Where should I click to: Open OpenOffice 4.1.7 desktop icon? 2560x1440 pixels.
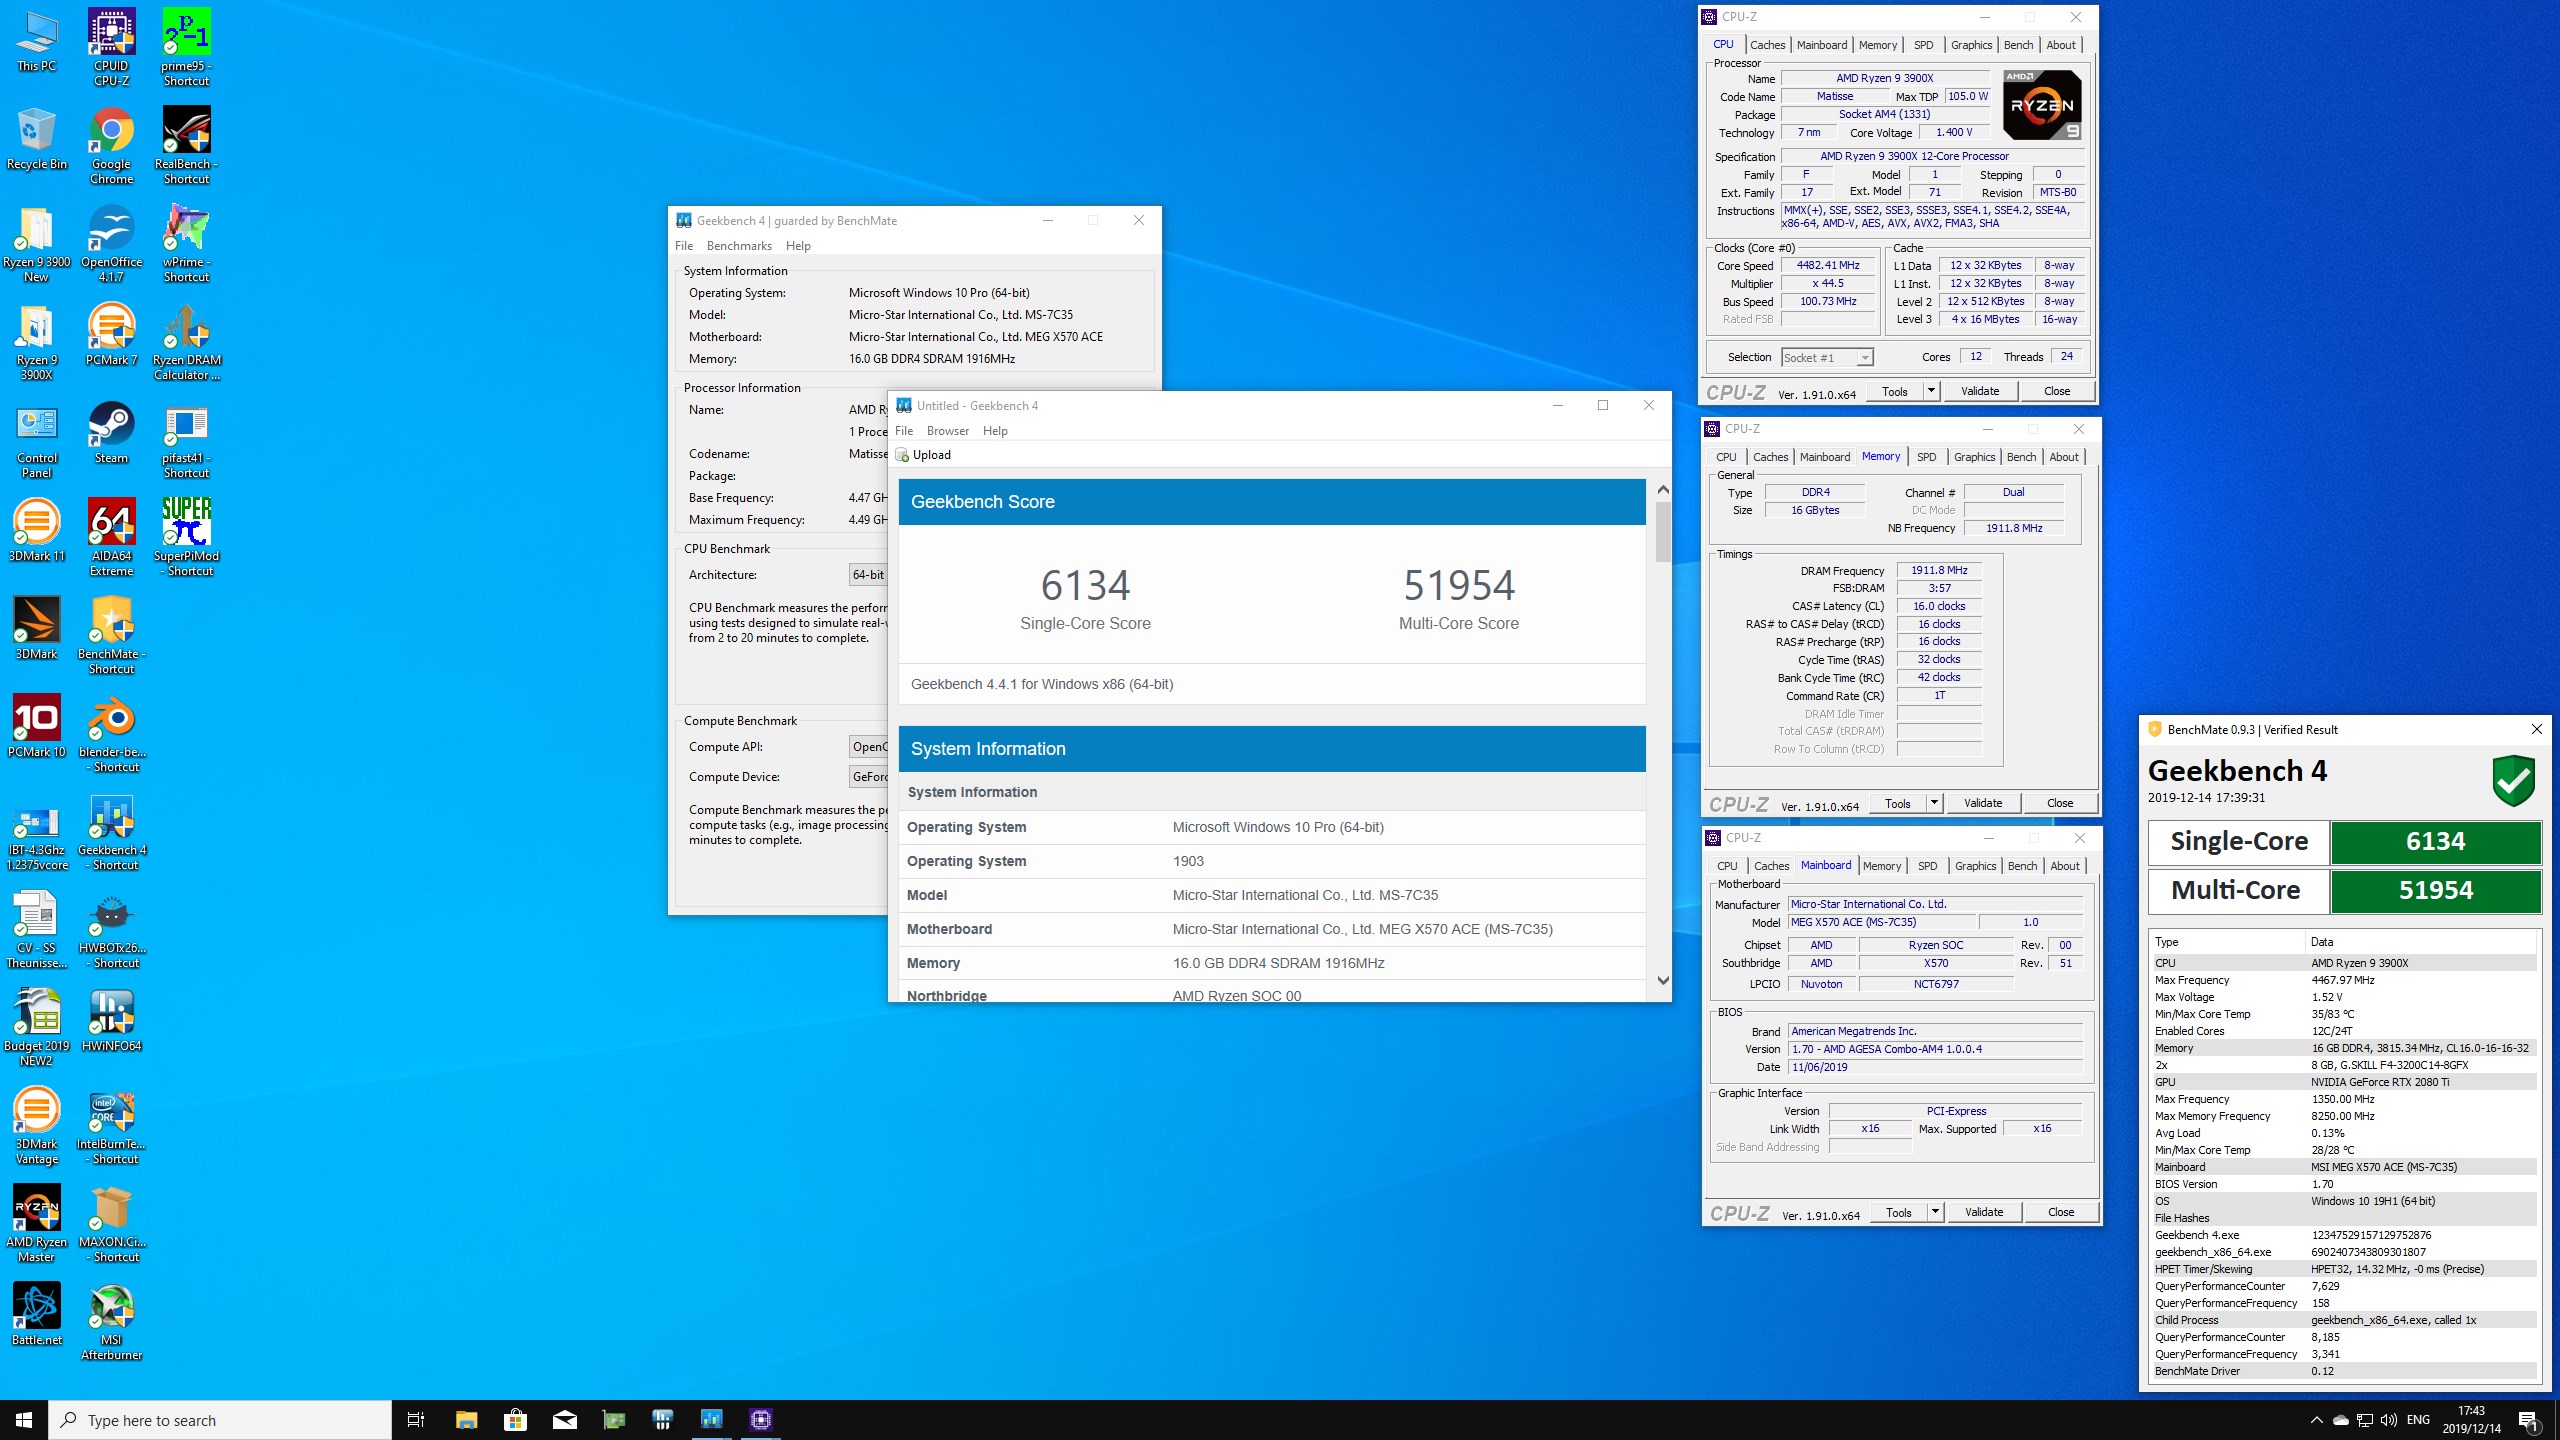pos(111,243)
